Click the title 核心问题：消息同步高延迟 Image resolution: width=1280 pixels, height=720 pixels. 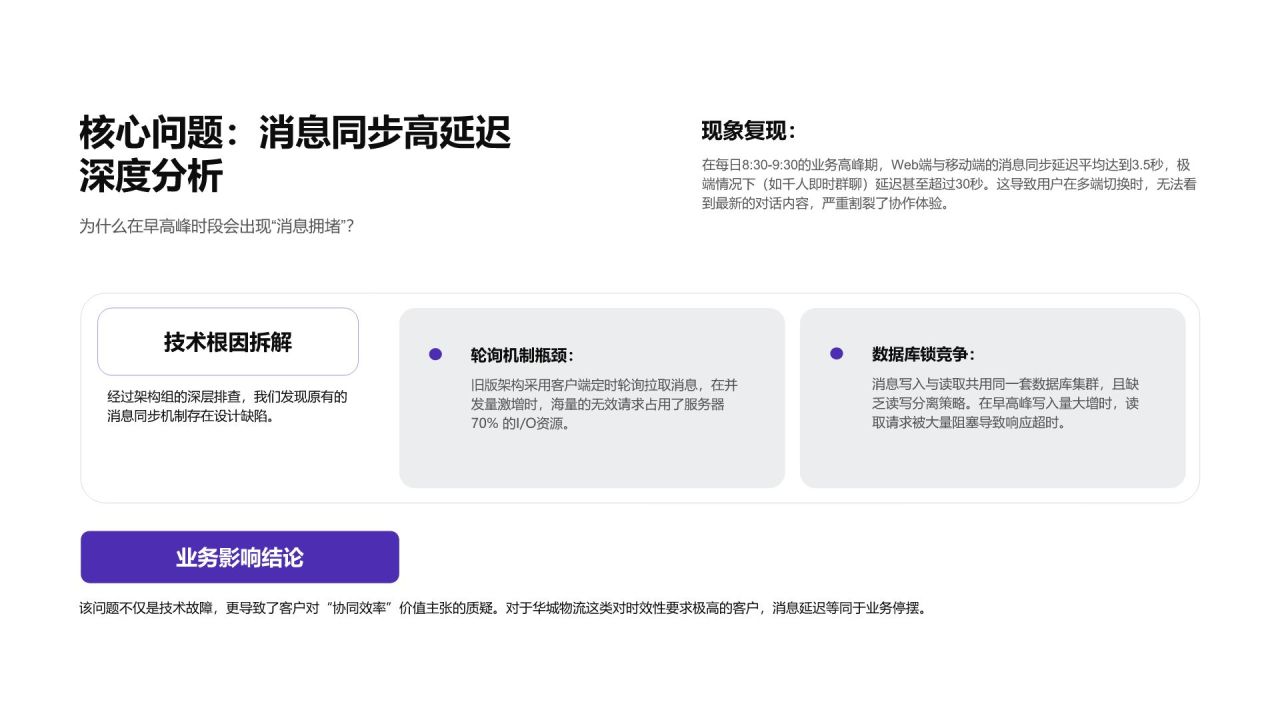295,132
